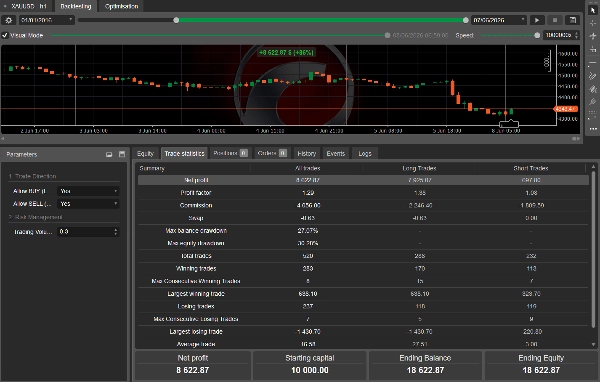The height and width of the screenshot is (382, 600).
Task: Select the horizontal line drawing tool
Action: (x=593, y=62)
